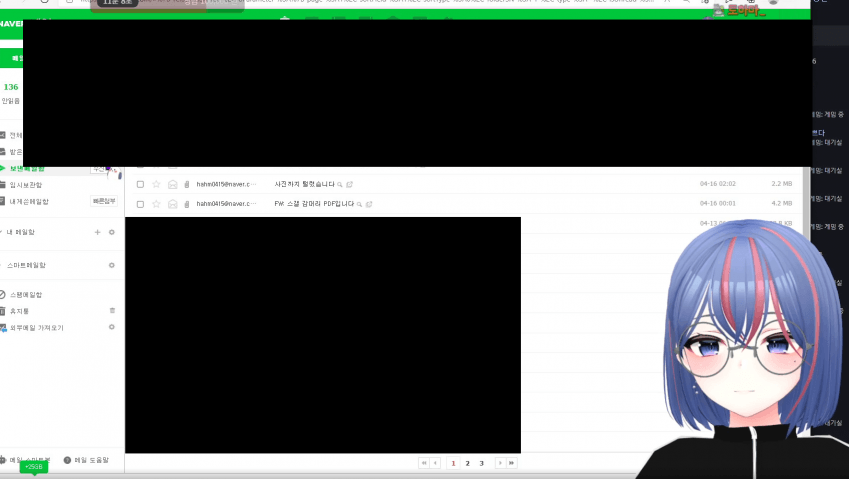Click the attachment clip icon on the 'FW: 스캘 감머리 PDF' row
The height and width of the screenshot is (479, 849).
(187, 204)
